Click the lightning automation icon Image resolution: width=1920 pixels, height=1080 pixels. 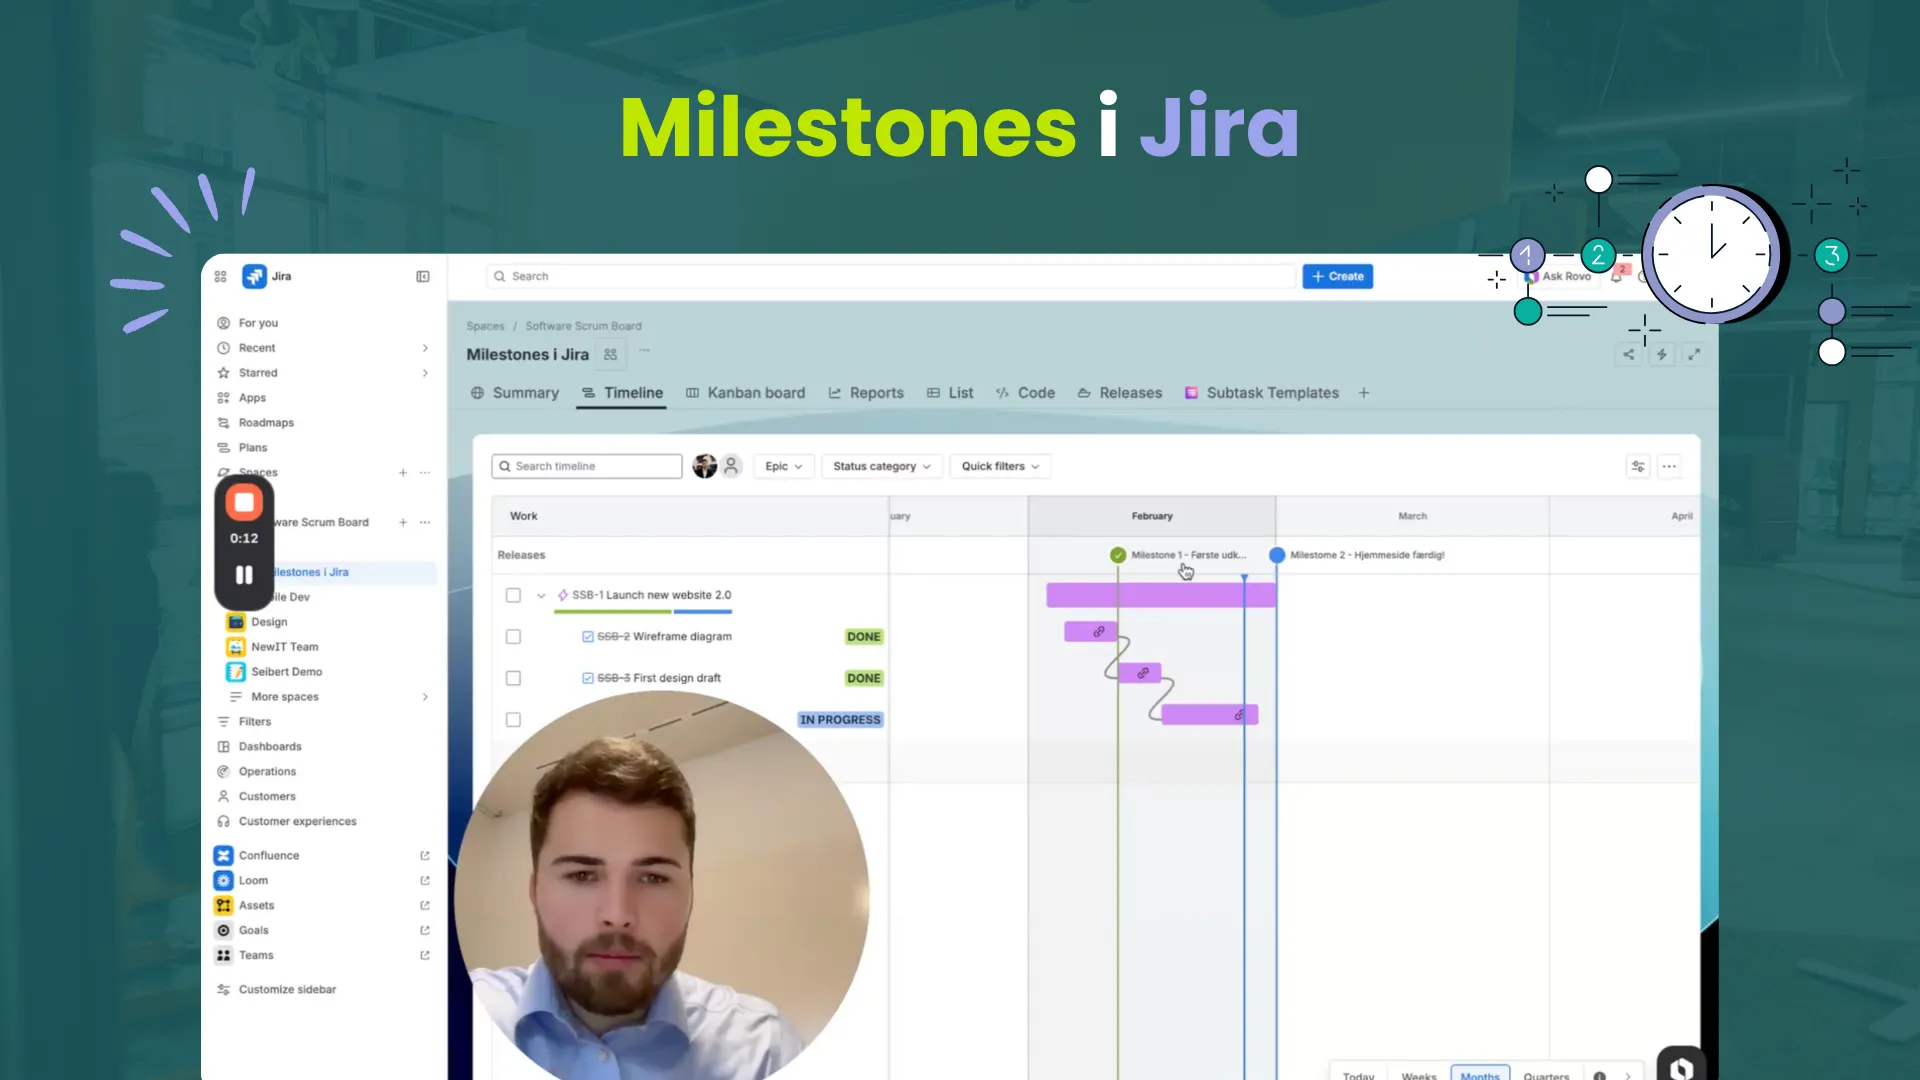[x=1662, y=354]
